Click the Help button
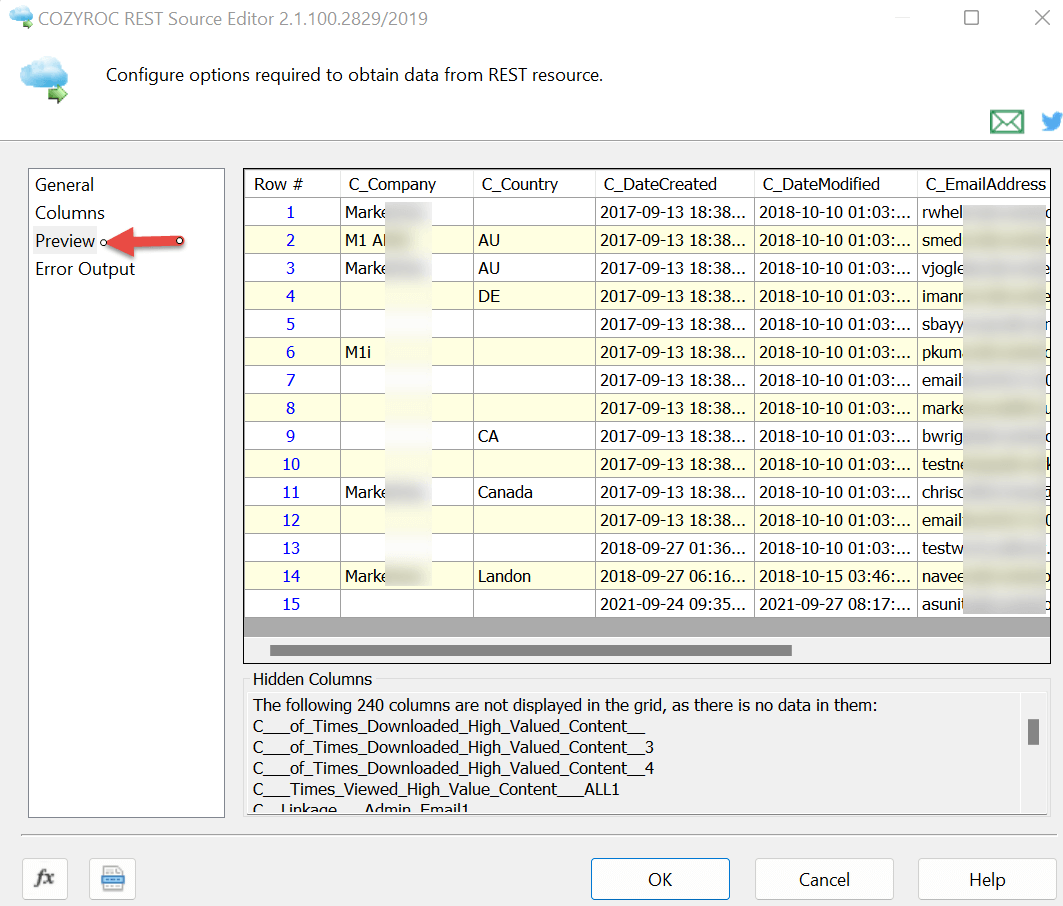The width and height of the screenshot is (1063, 906). (x=987, y=879)
